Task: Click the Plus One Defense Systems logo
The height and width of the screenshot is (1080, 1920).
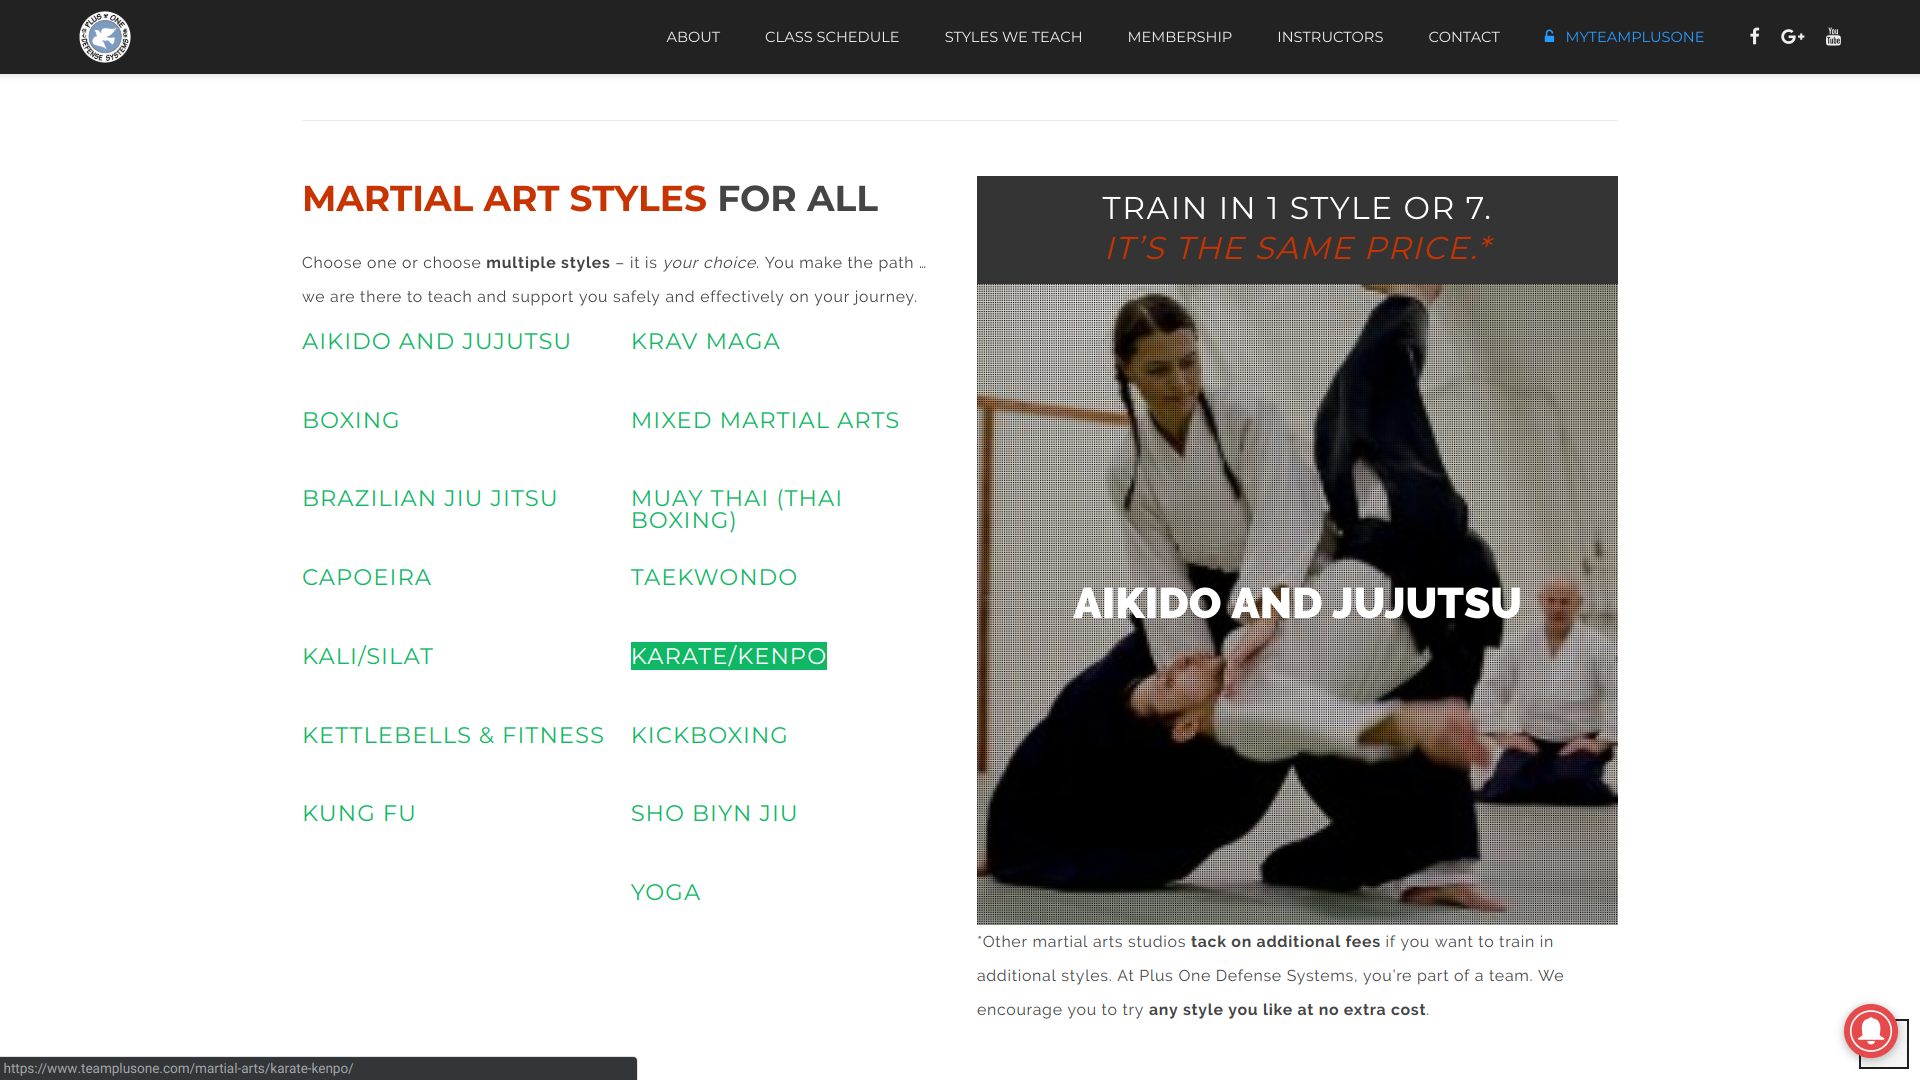Action: coord(105,37)
